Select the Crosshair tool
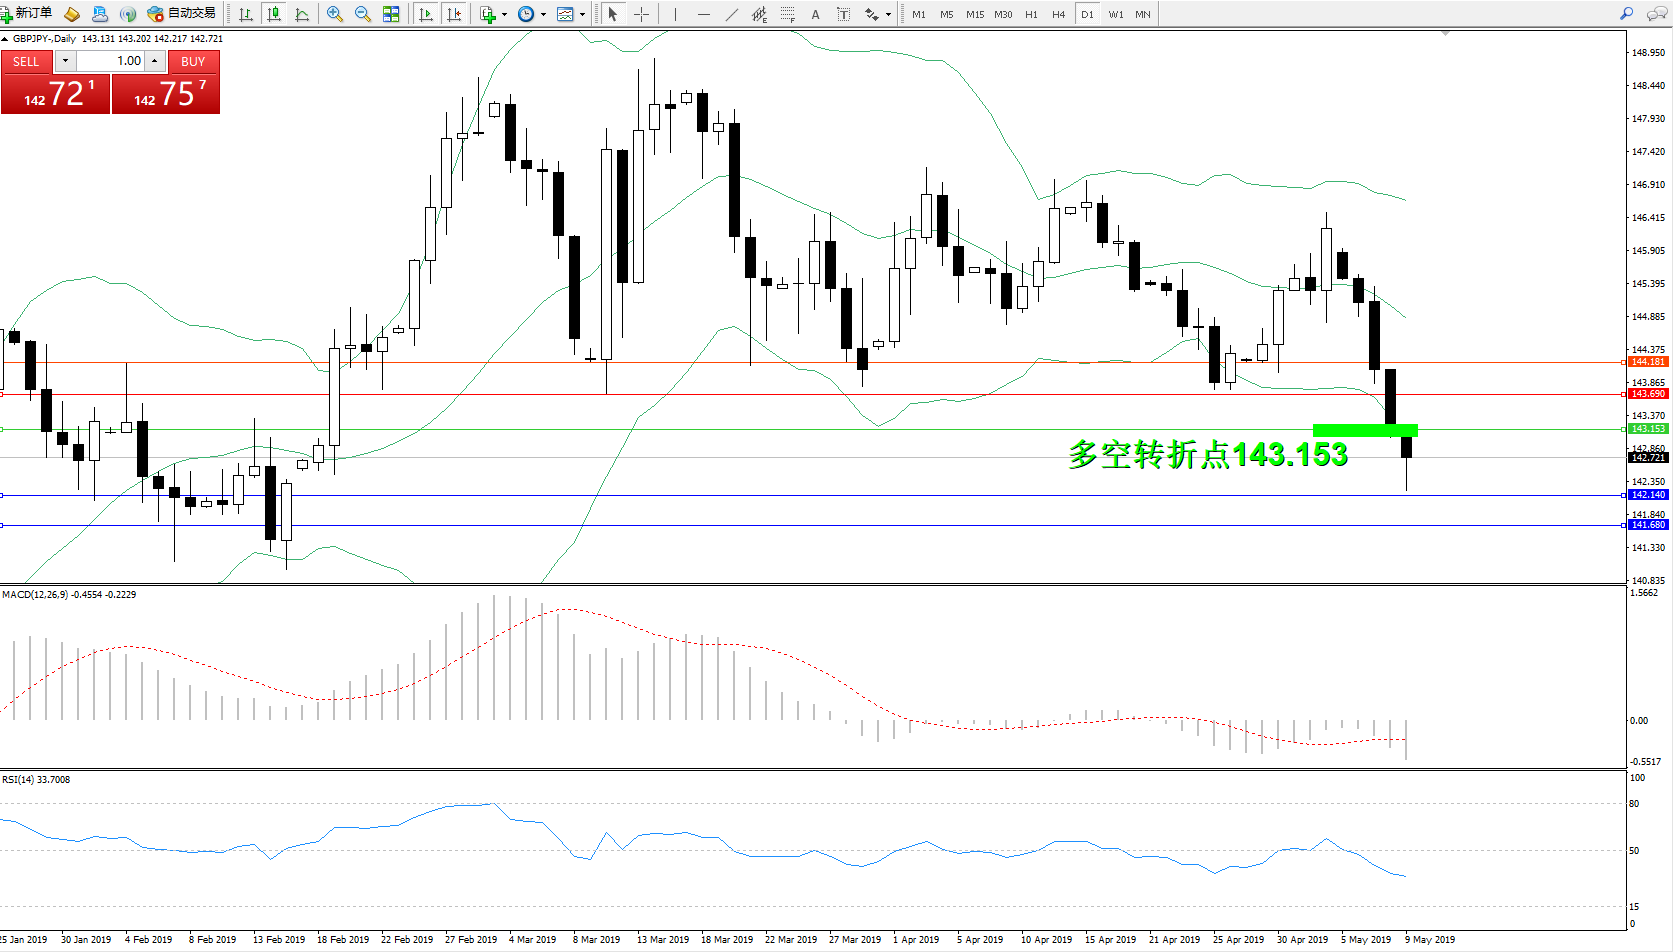 pyautogui.click(x=641, y=14)
